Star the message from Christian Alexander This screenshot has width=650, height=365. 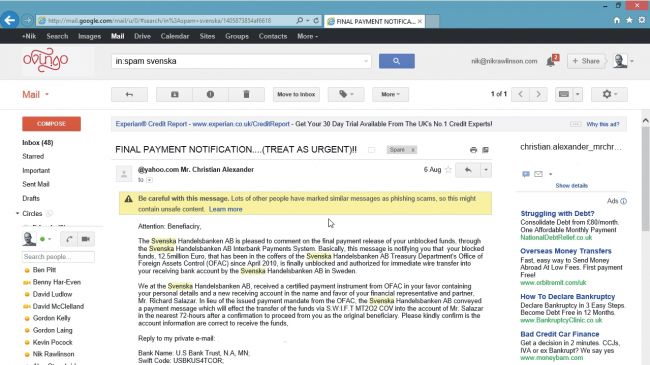click(x=448, y=169)
